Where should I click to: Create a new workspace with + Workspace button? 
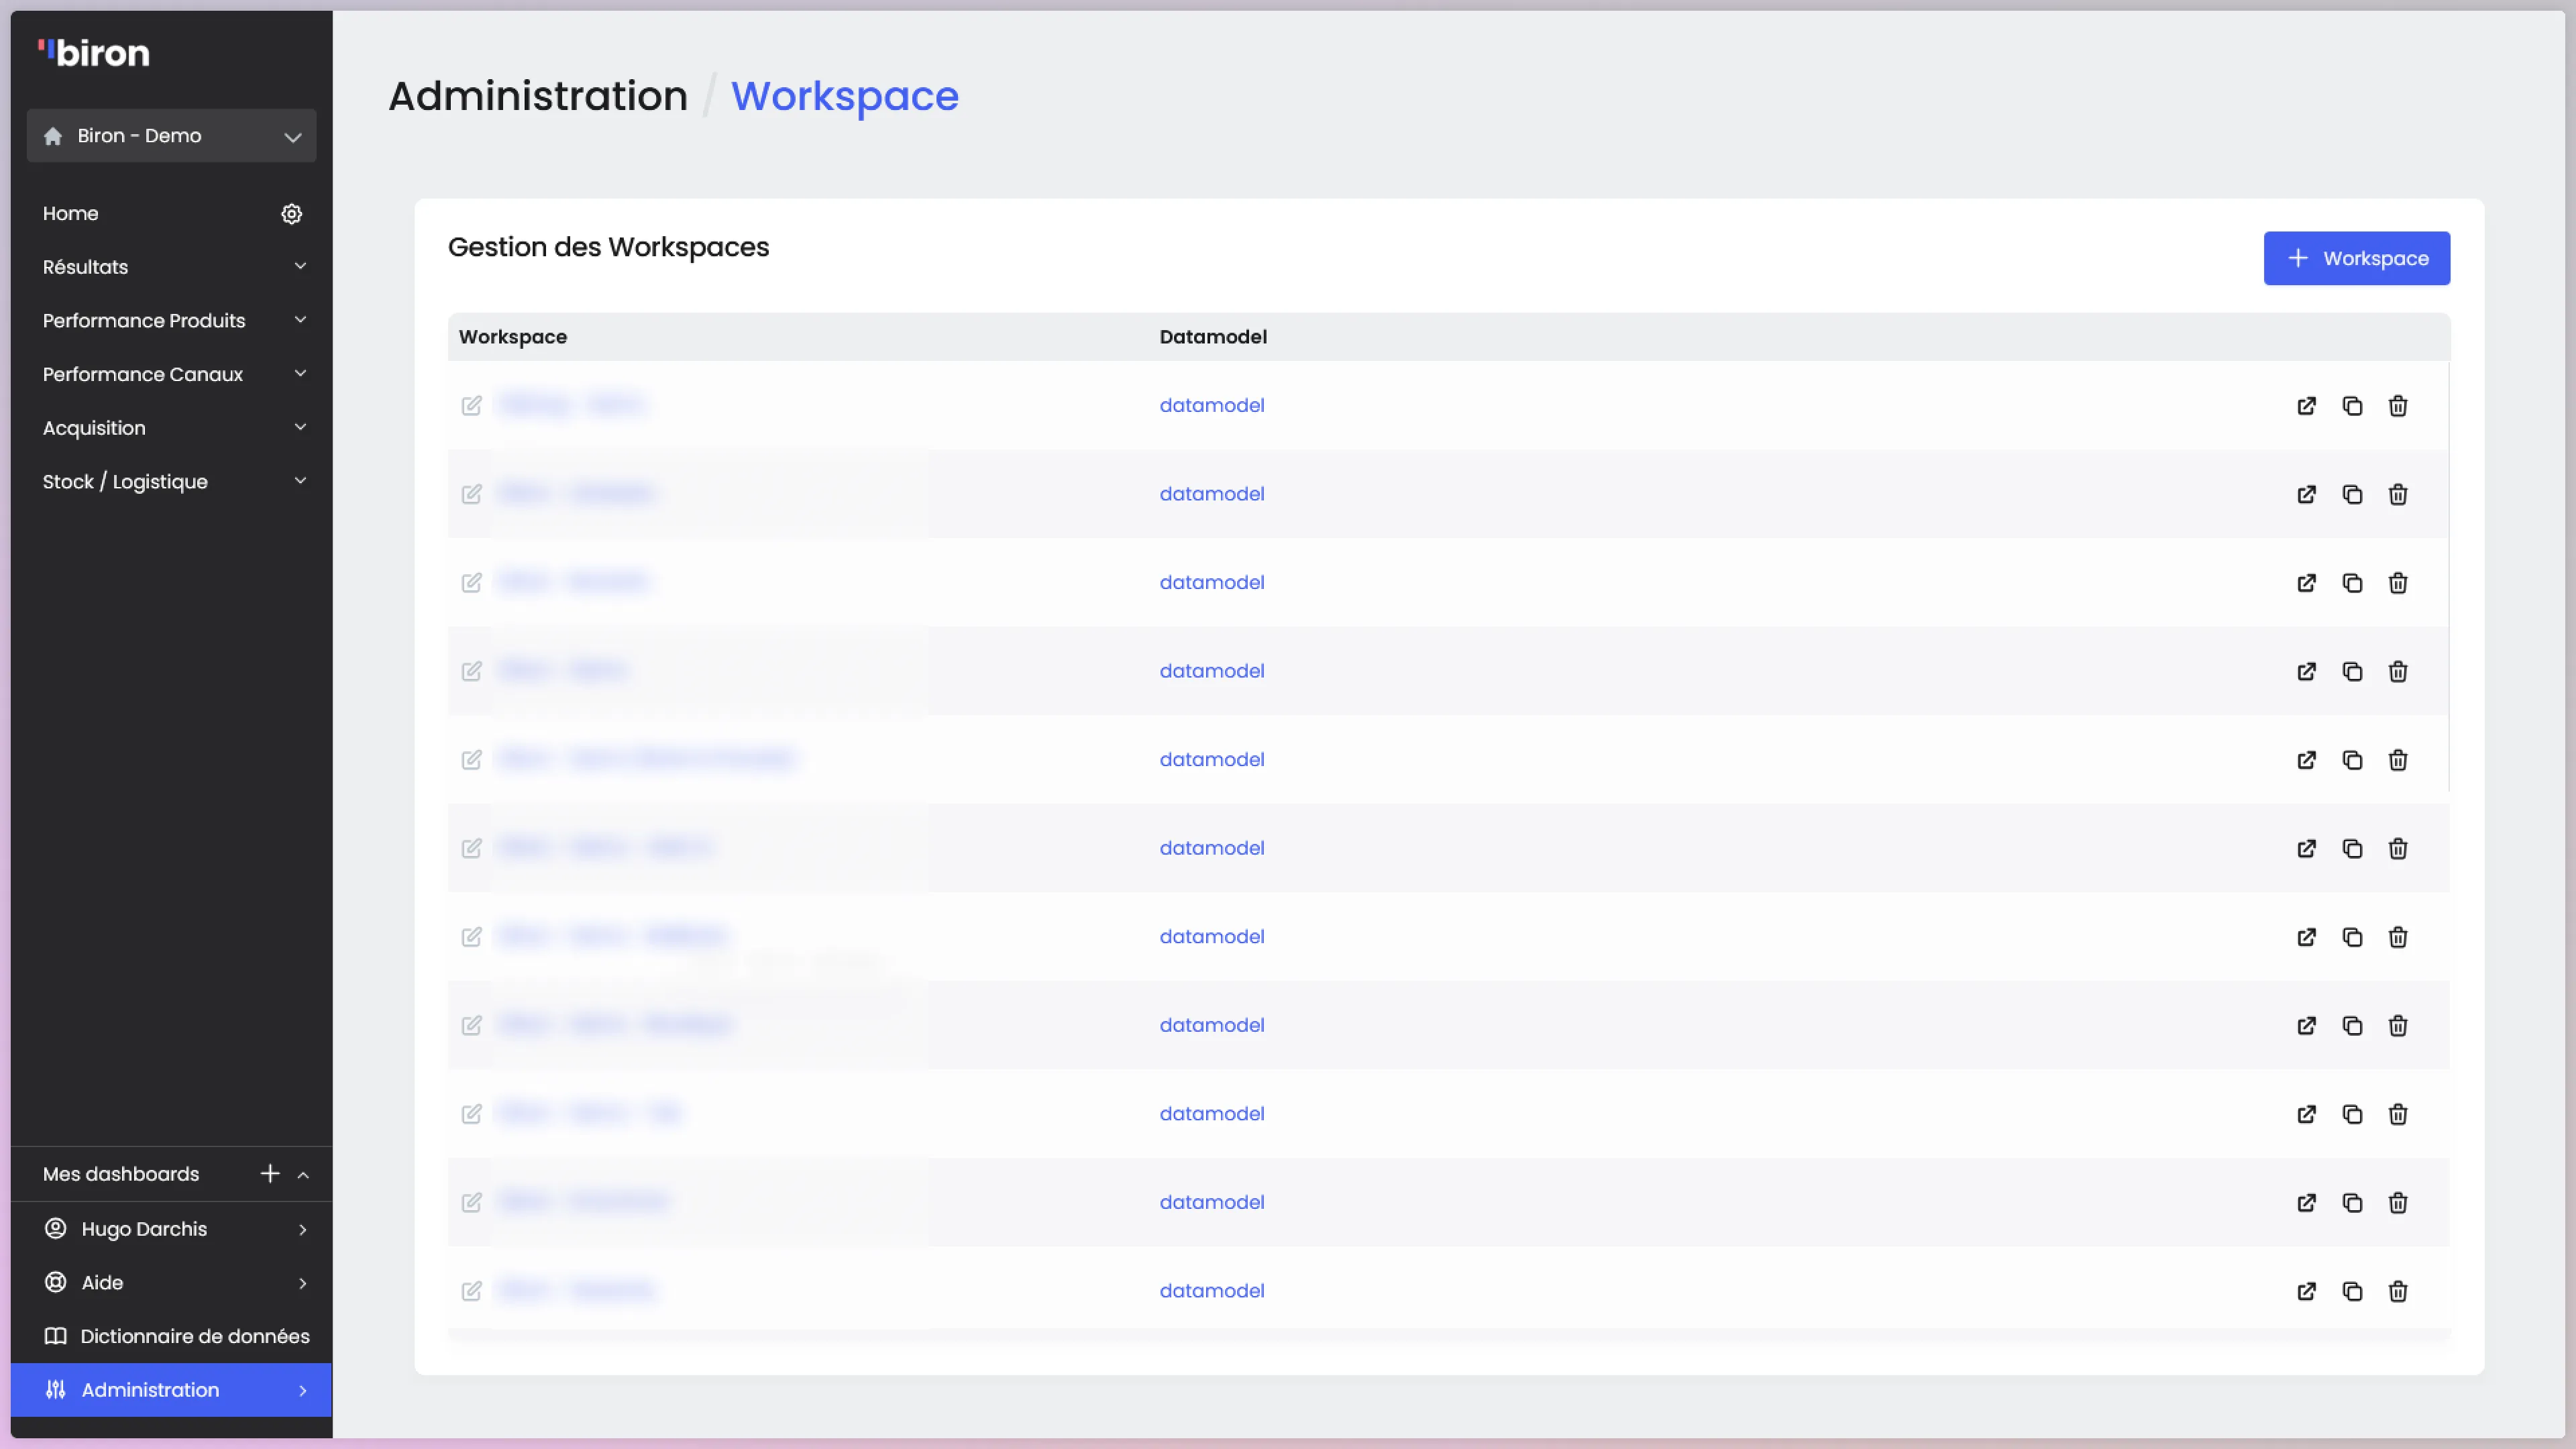(2357, 258)
